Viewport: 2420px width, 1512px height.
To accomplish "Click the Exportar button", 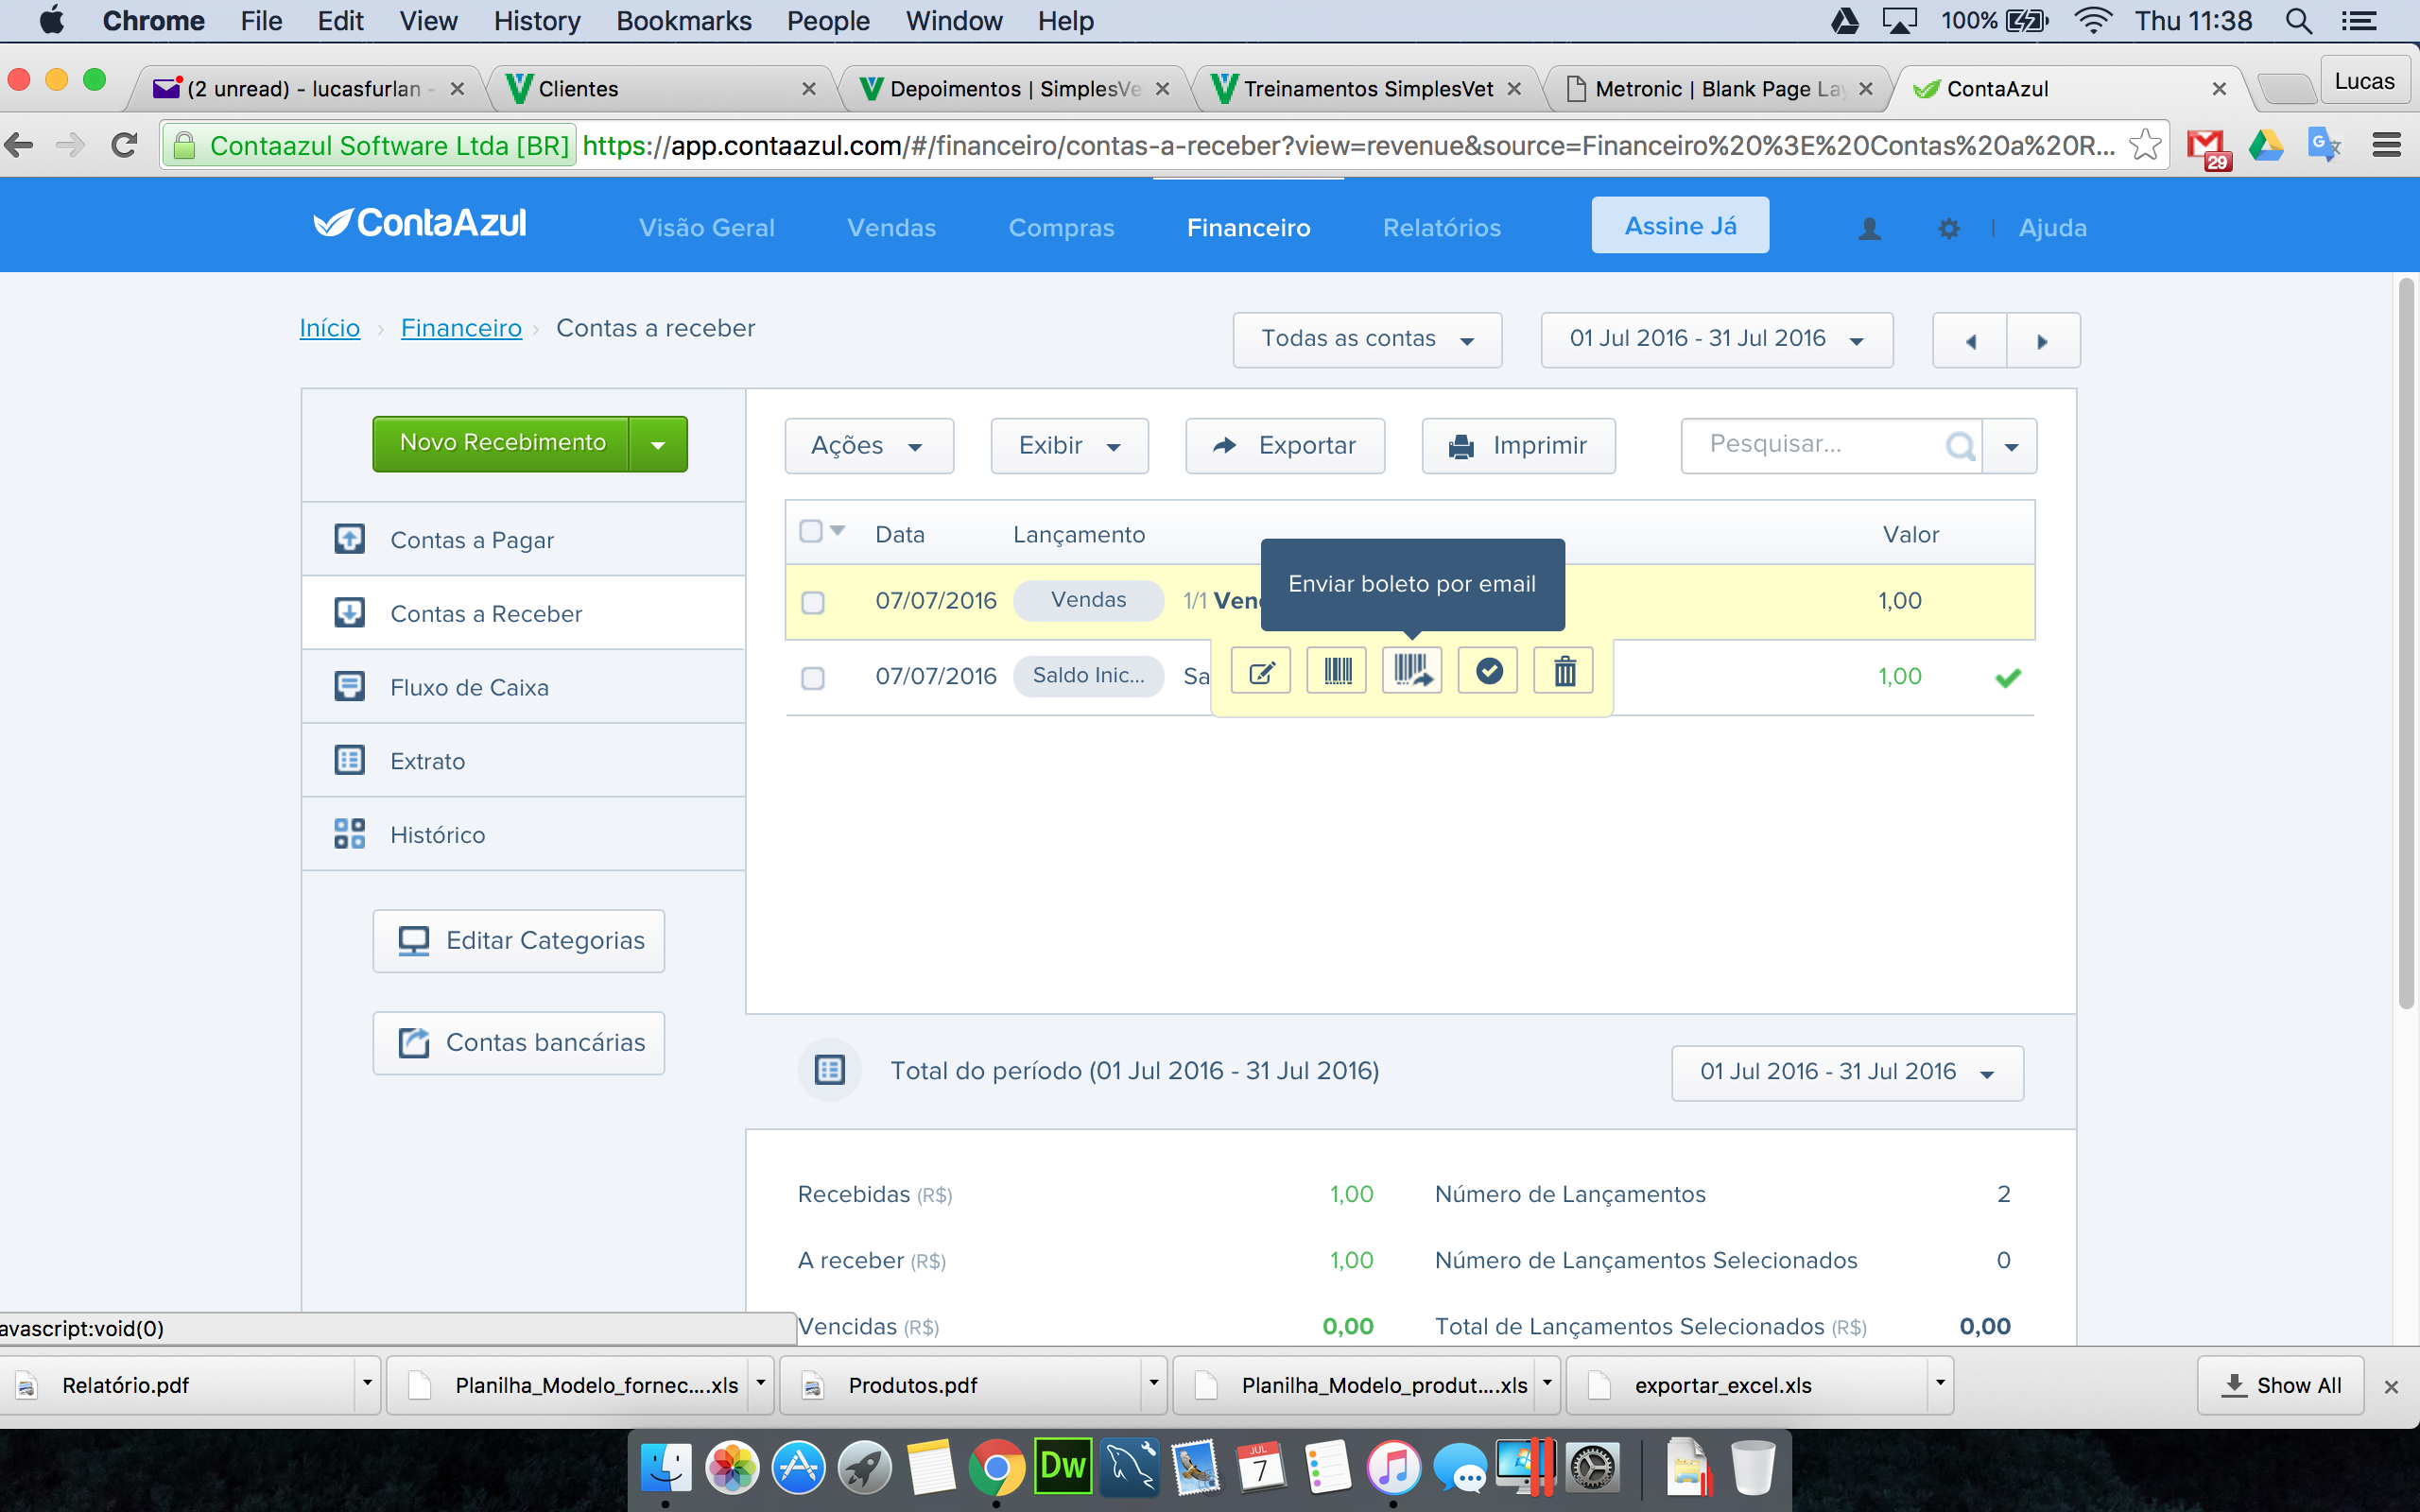I will (x=1285, y=446).
